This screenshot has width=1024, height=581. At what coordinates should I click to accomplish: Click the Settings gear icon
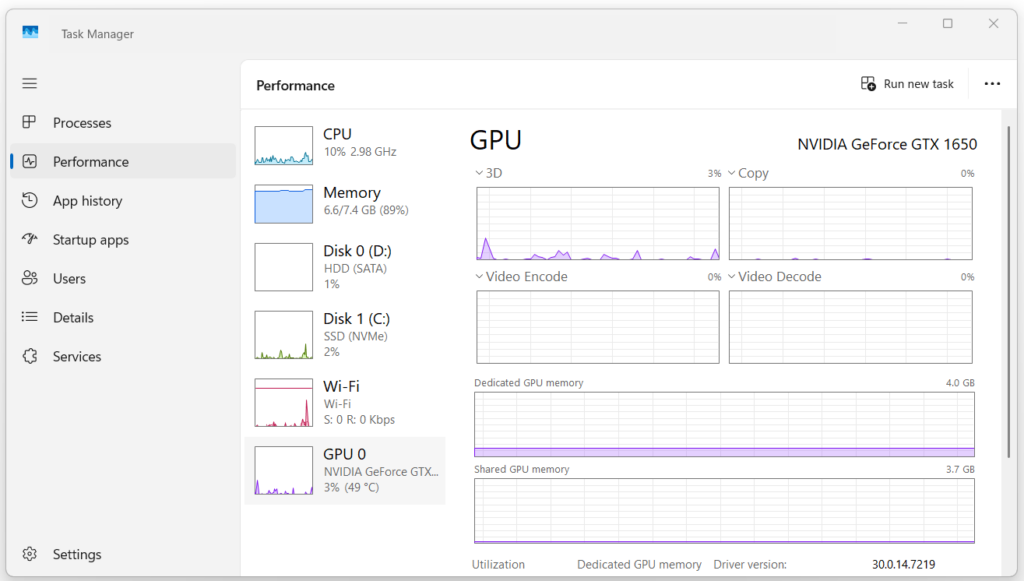(x=29, y=554)
